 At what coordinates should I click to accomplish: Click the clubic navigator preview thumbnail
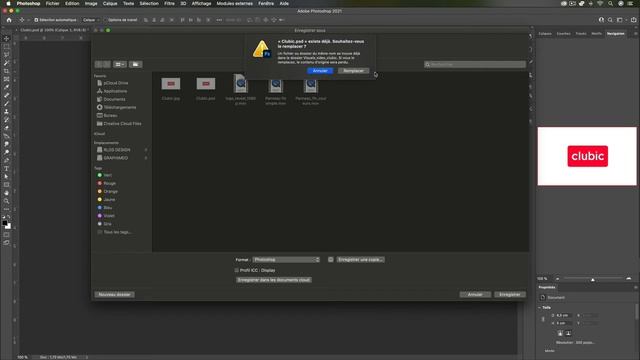coord(587,156)
